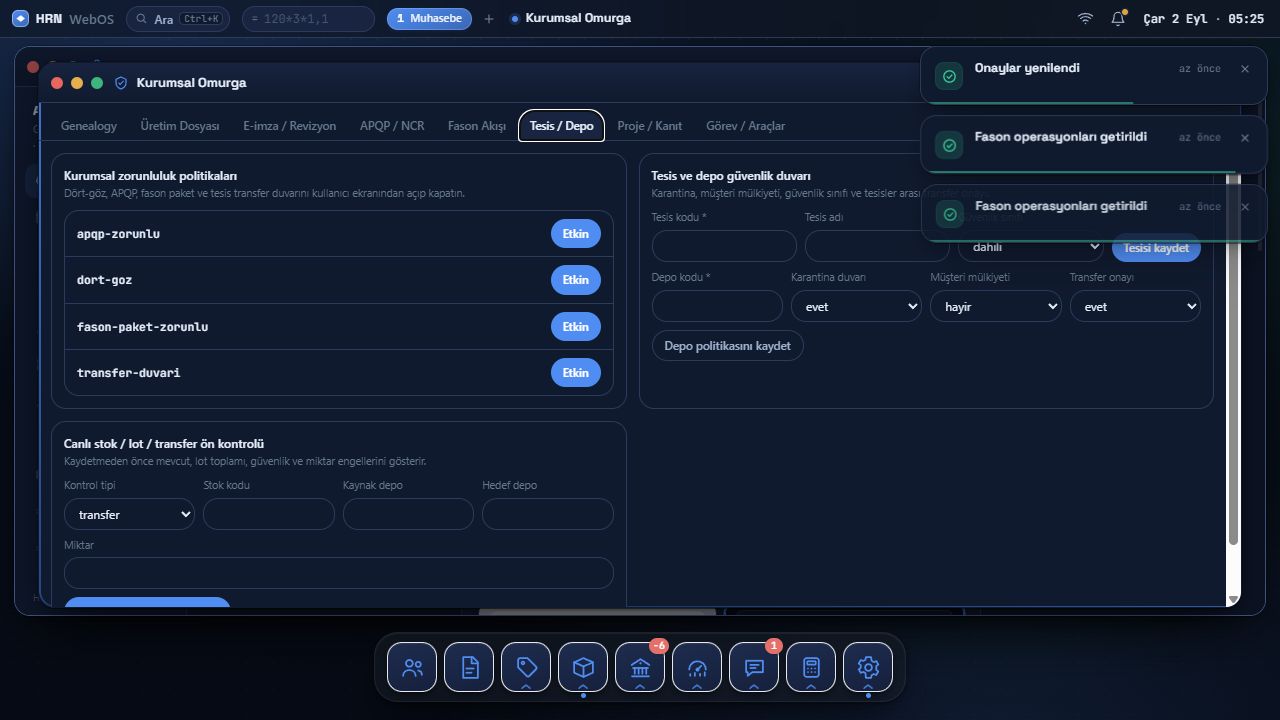Click the plus icon to add workspace
Image resolution: width=1280 pixels, height=720 pixels.
tap(489, 18)
